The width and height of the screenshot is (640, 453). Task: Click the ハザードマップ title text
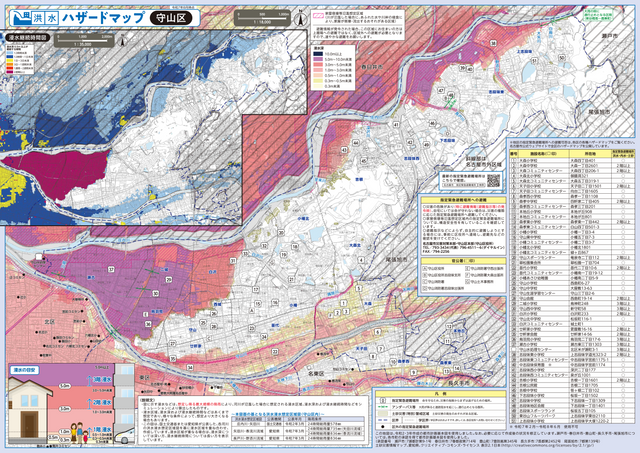103,18
